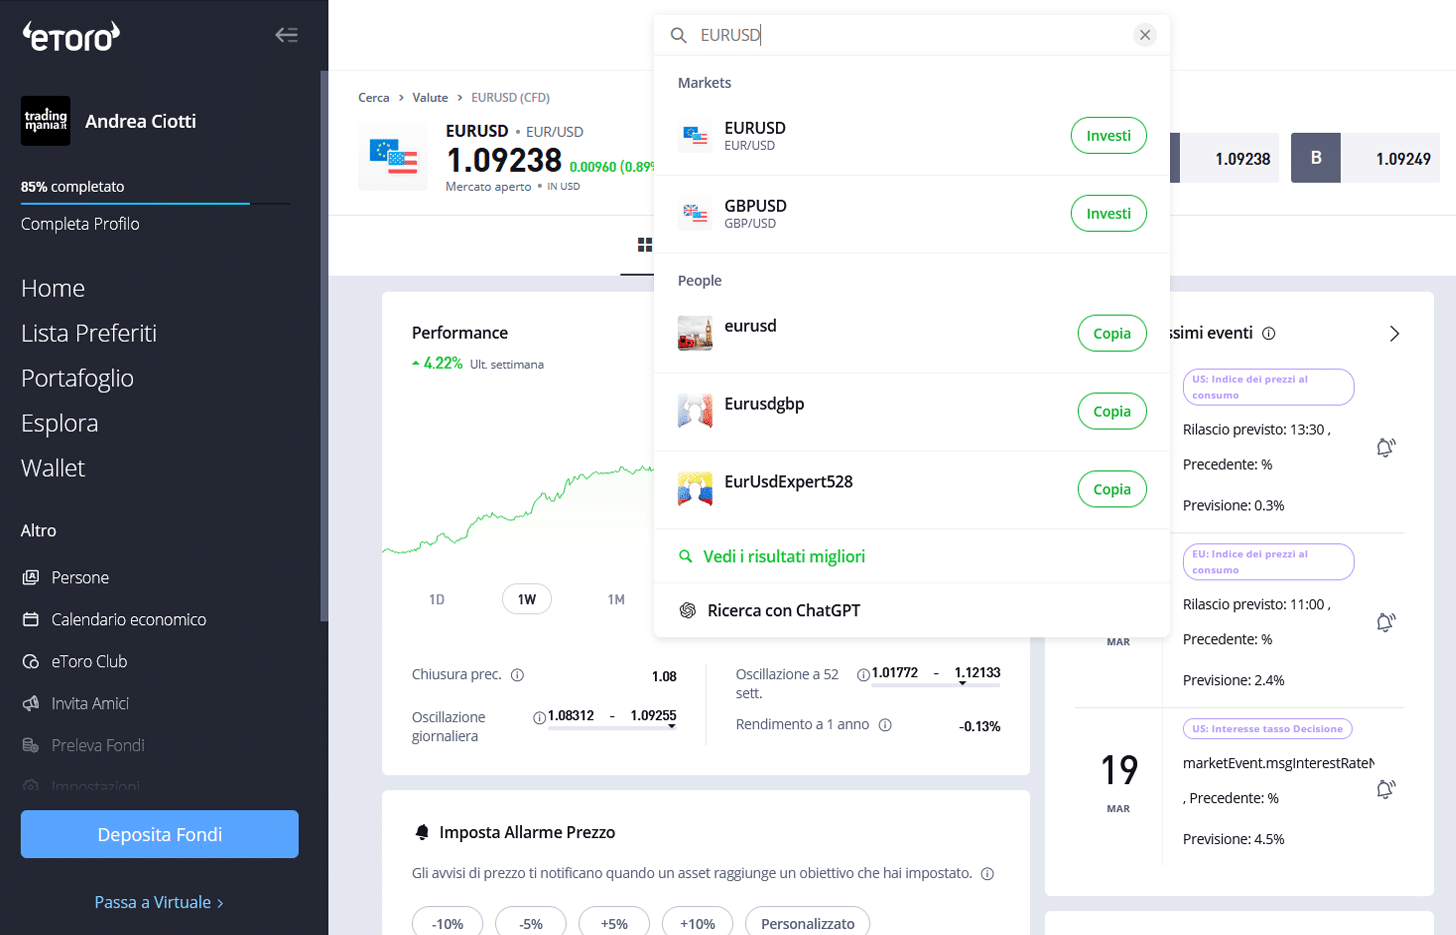Click Investi for EURUSD
1456x935 pixels.
pos(1108,136)
